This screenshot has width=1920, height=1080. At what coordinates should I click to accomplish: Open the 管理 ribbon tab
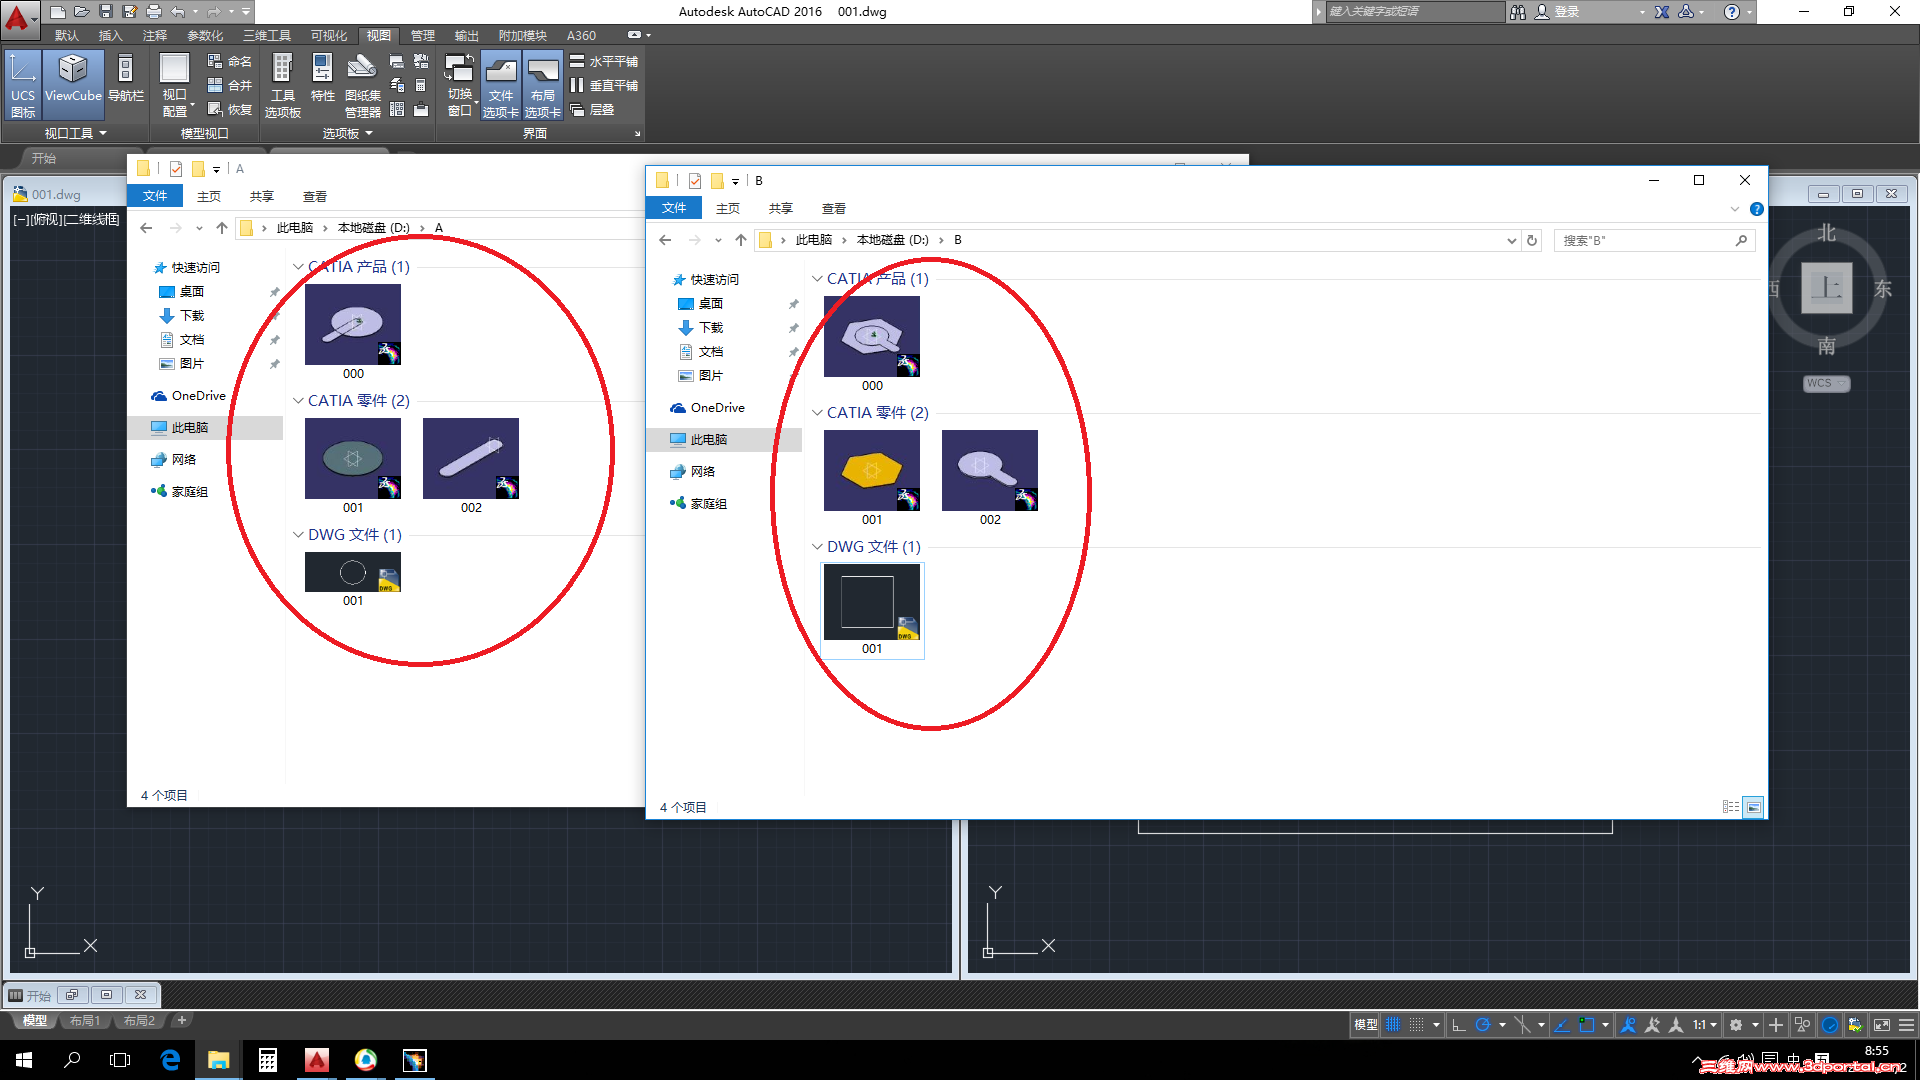point(422,36)
